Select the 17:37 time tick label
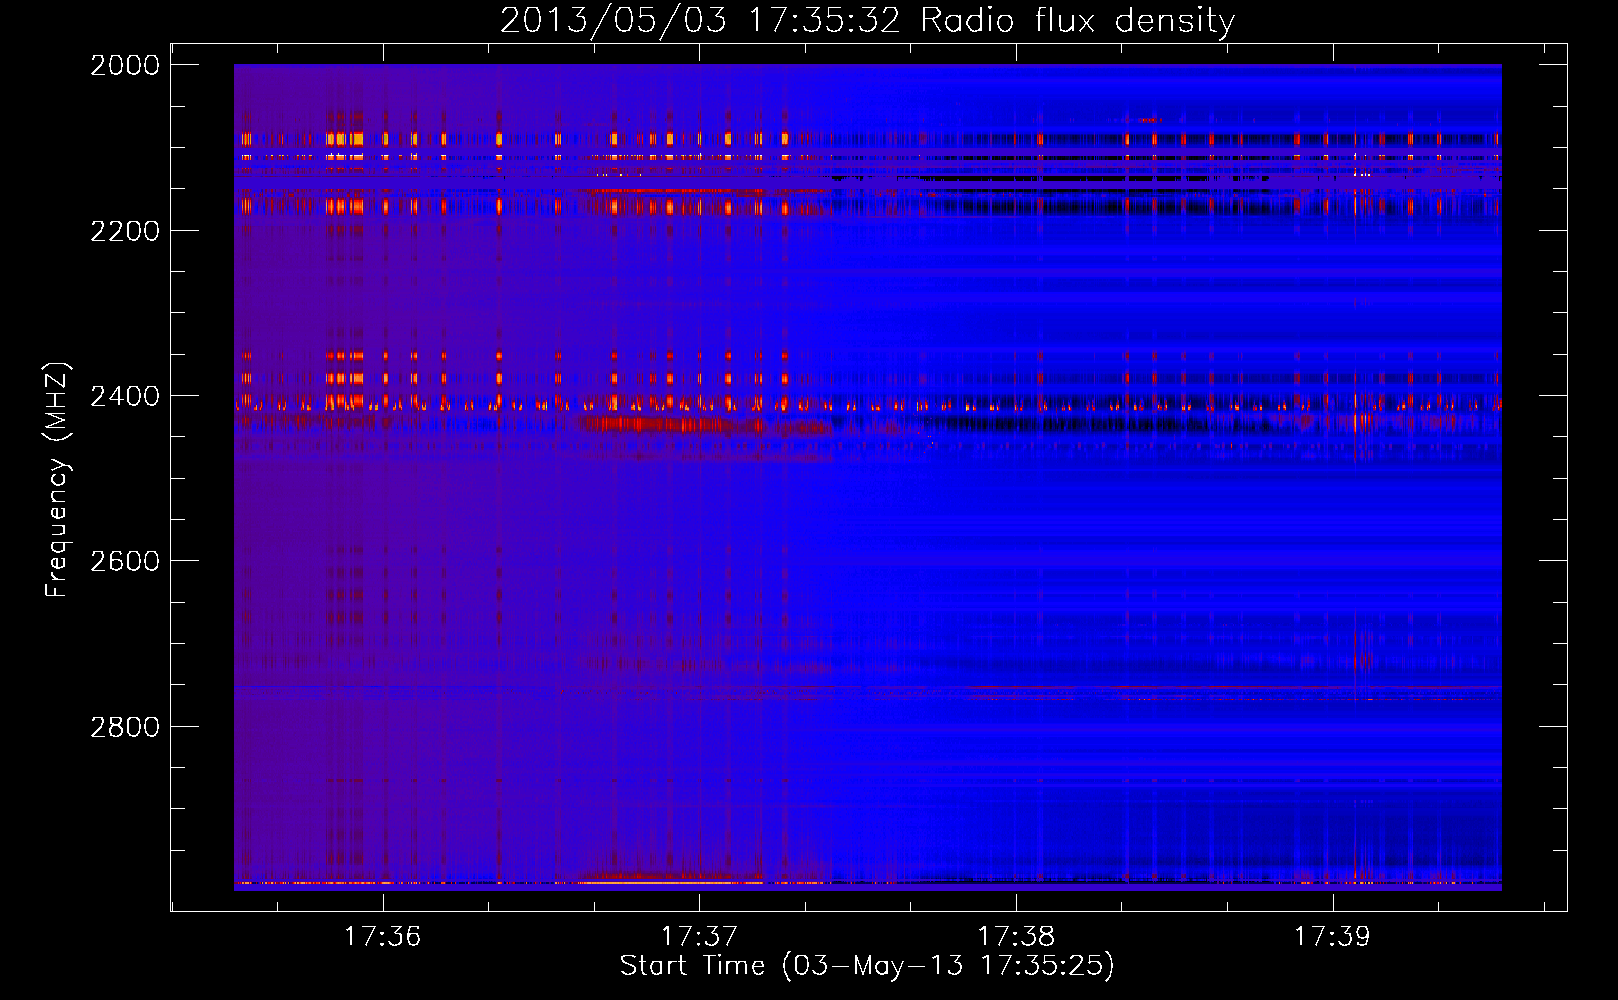Viewport: 1618px width, 1000px height. pos(699,937)
